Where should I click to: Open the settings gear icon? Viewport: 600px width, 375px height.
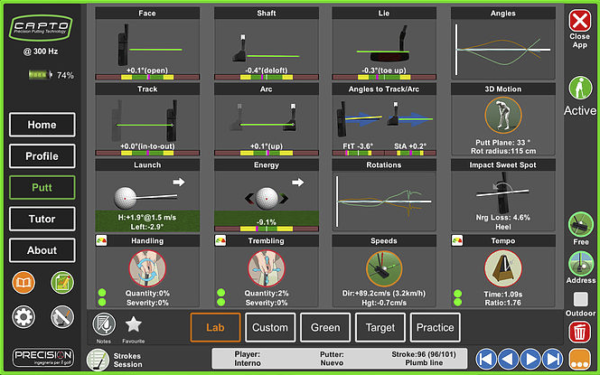[23, 317]
